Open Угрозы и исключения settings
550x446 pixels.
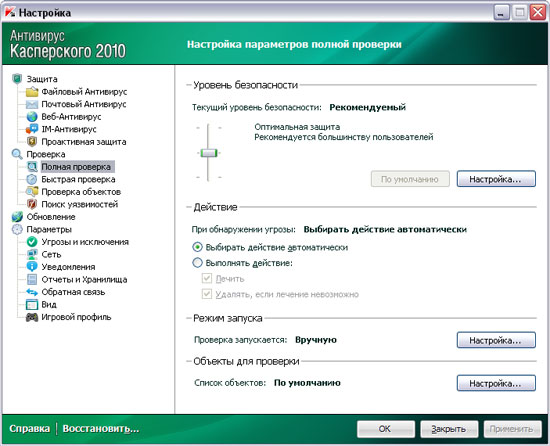coord(85,242)
